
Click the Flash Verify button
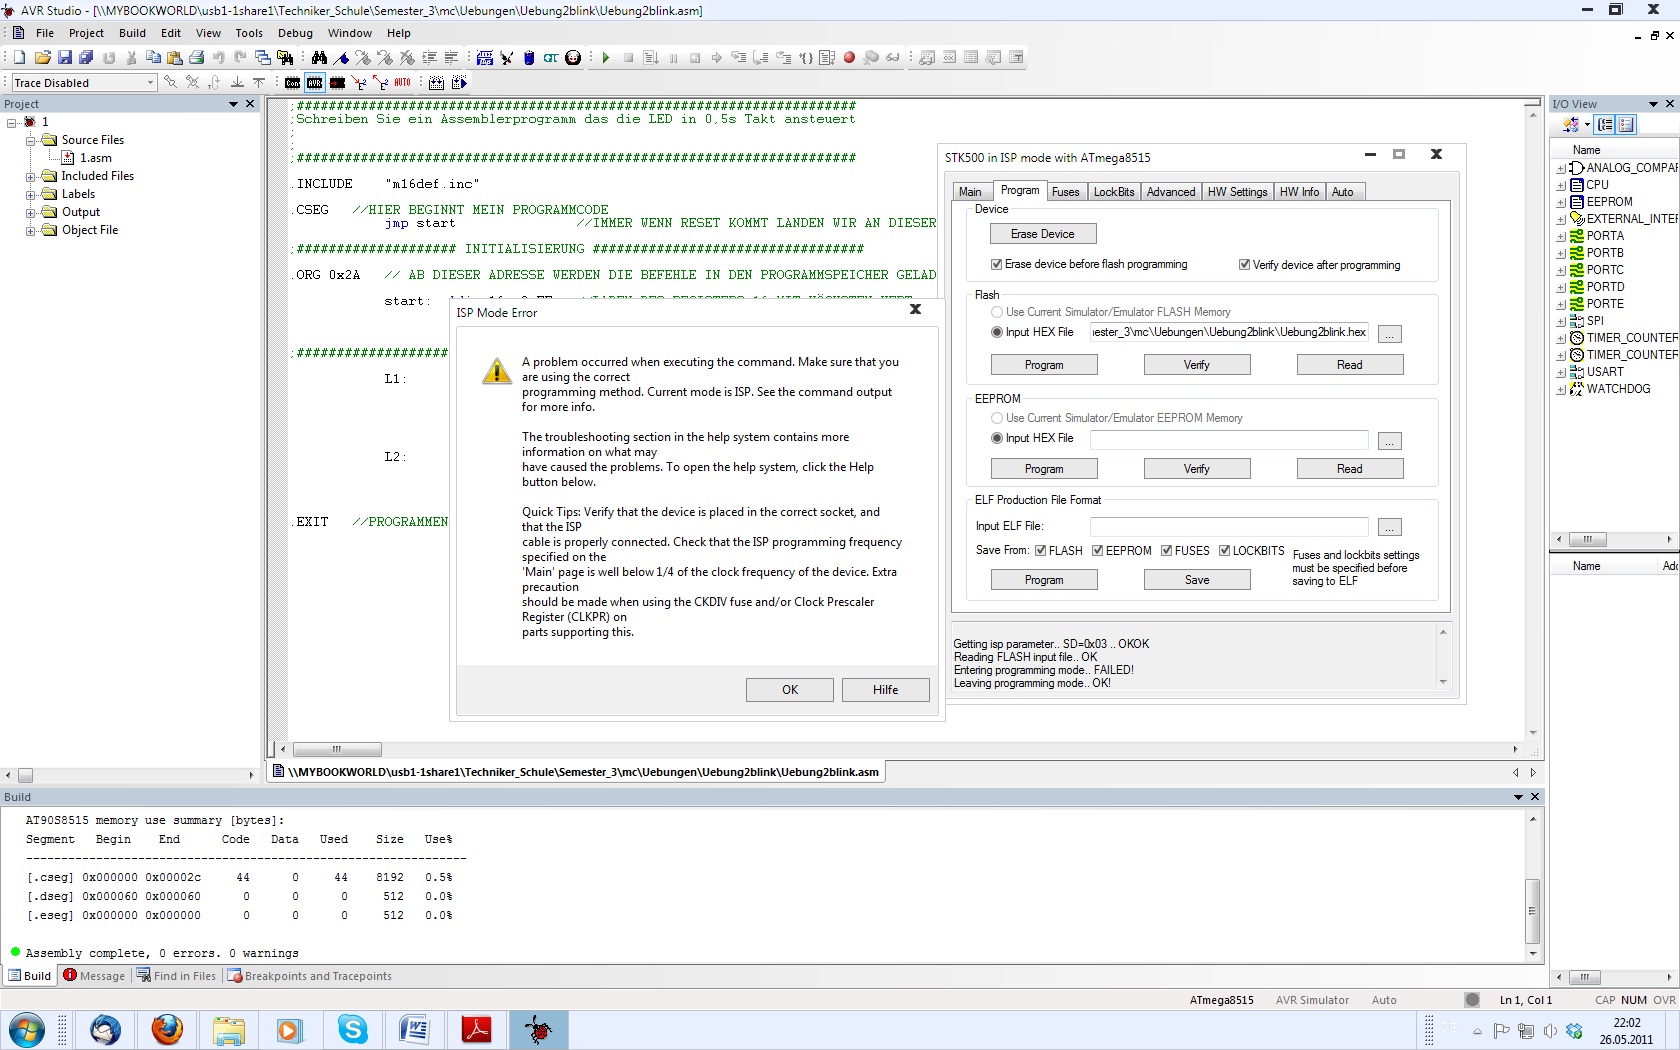click(1197, 365)
